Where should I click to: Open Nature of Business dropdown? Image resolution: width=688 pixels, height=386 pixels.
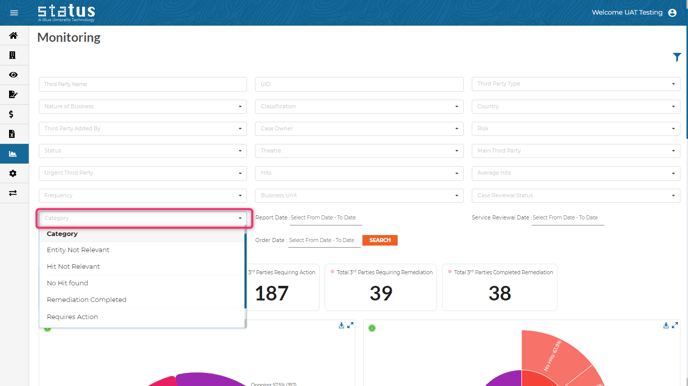(x=143, y=106)
